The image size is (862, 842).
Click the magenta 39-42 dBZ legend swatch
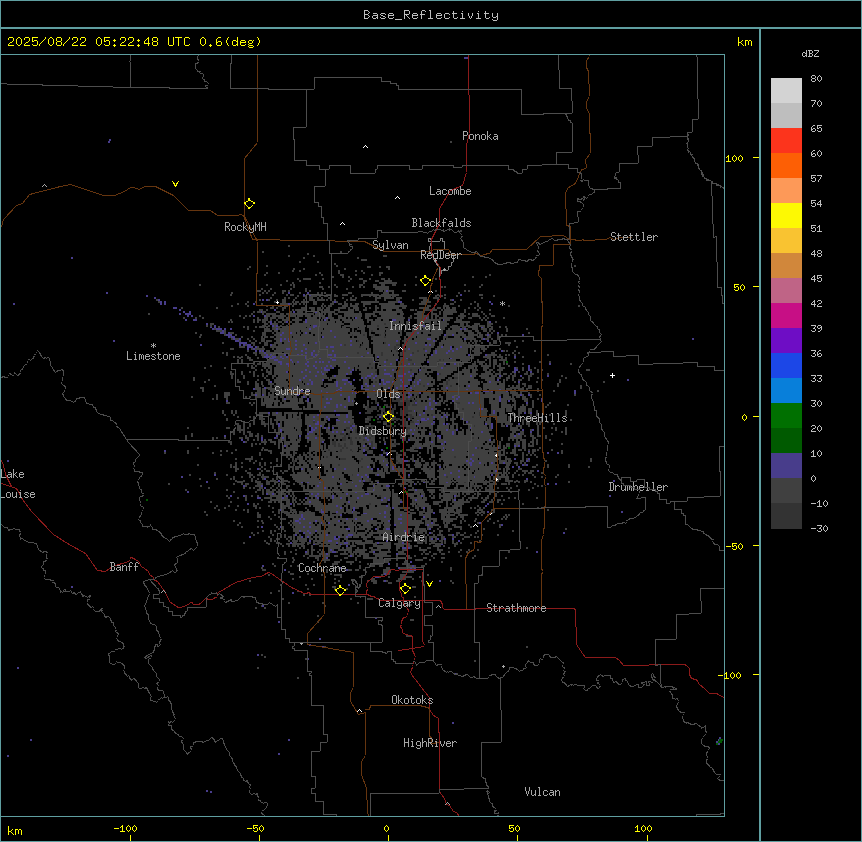click(x=786, y=315)
